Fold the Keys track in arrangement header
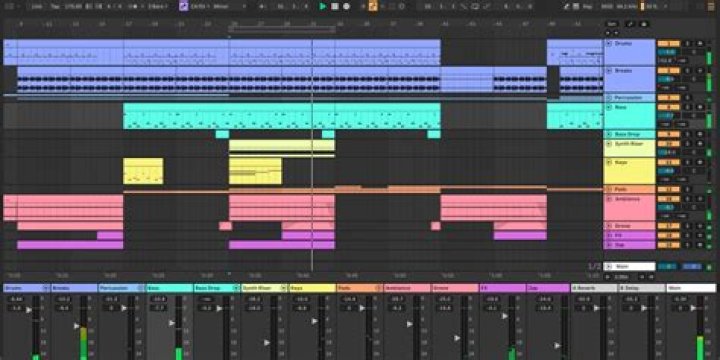The width and height of the screenshot is (720, 360). [609, 162]
